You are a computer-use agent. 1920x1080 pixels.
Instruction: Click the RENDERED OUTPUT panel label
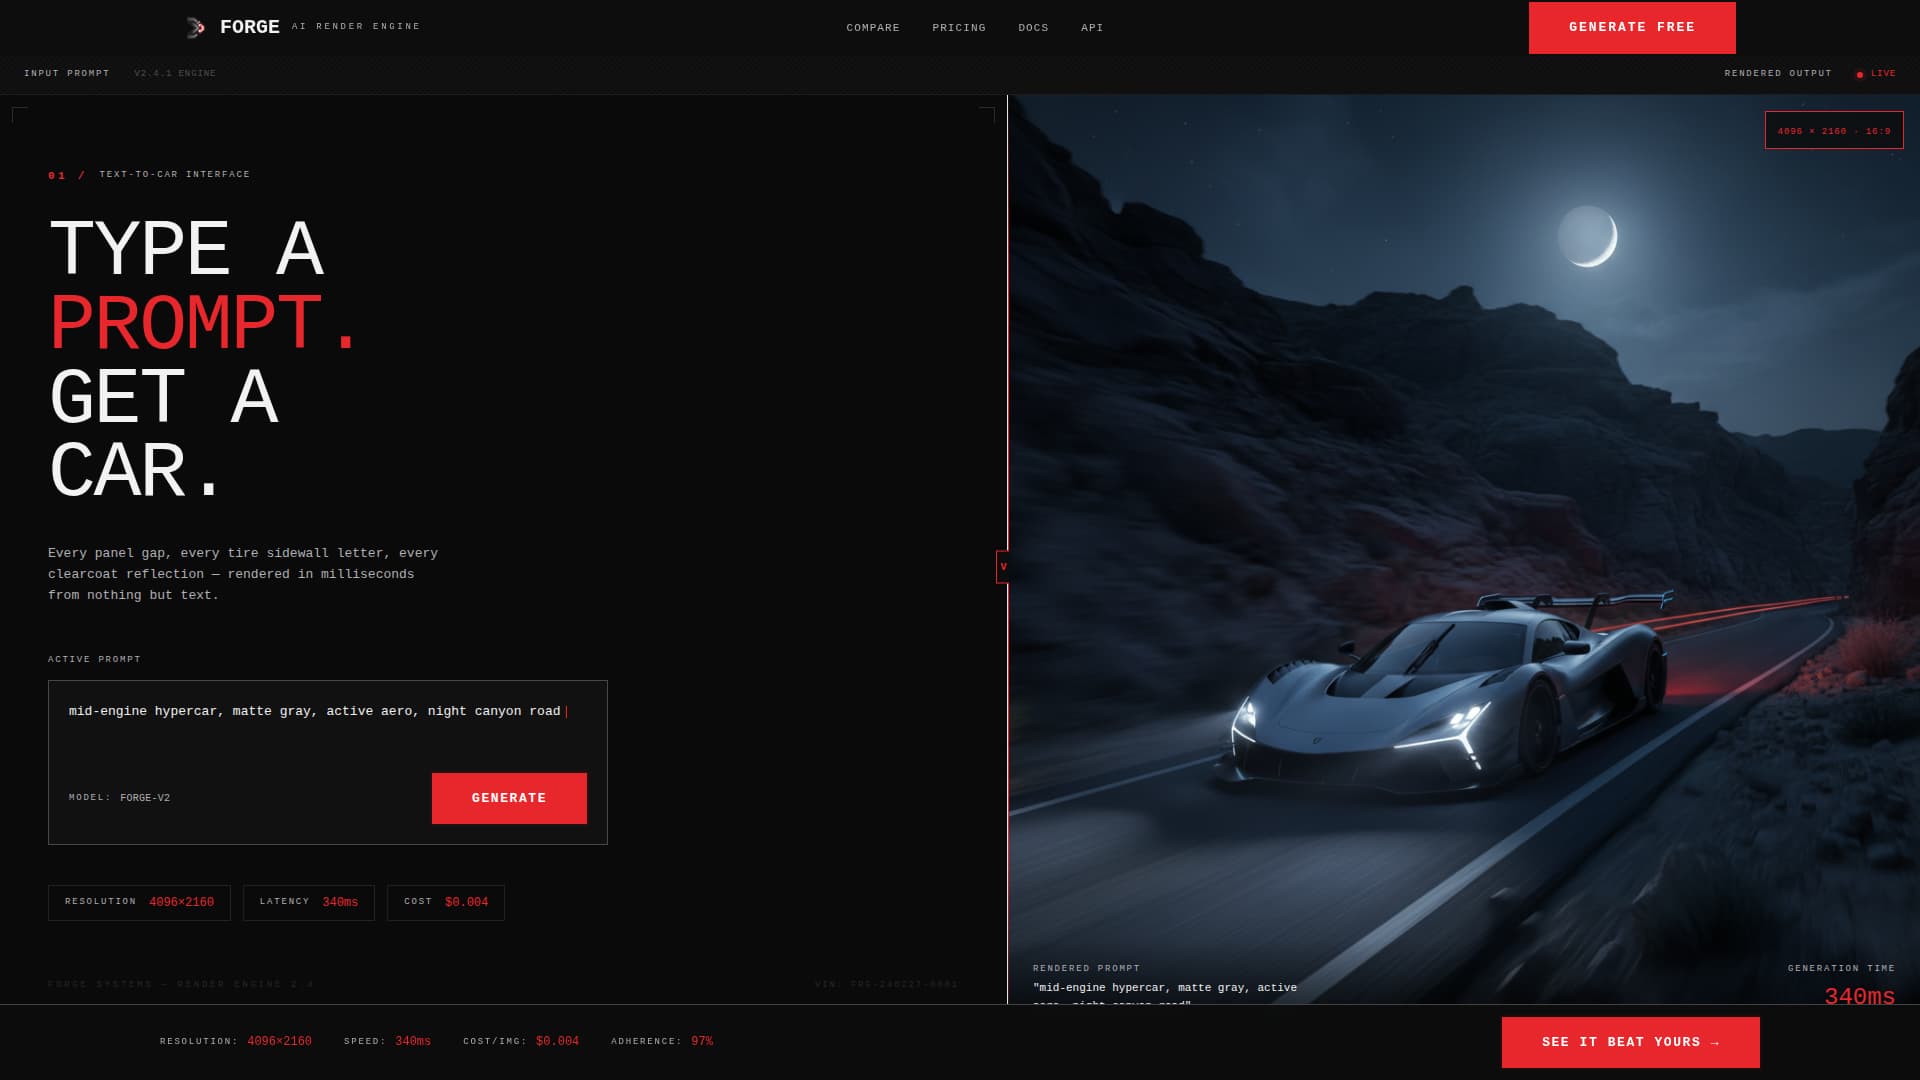pyautogui.click(x=1778, y=73)
